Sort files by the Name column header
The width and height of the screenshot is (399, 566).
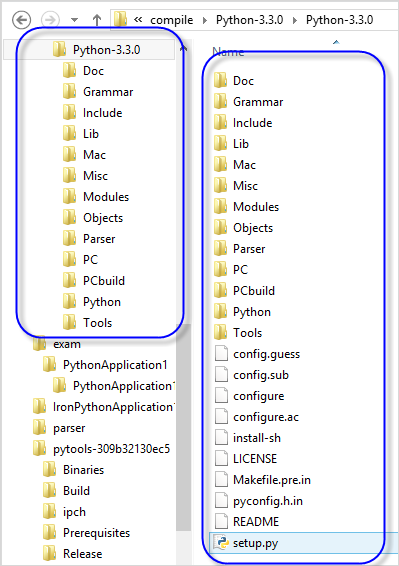pyautogui.click(x=228, y=52)
